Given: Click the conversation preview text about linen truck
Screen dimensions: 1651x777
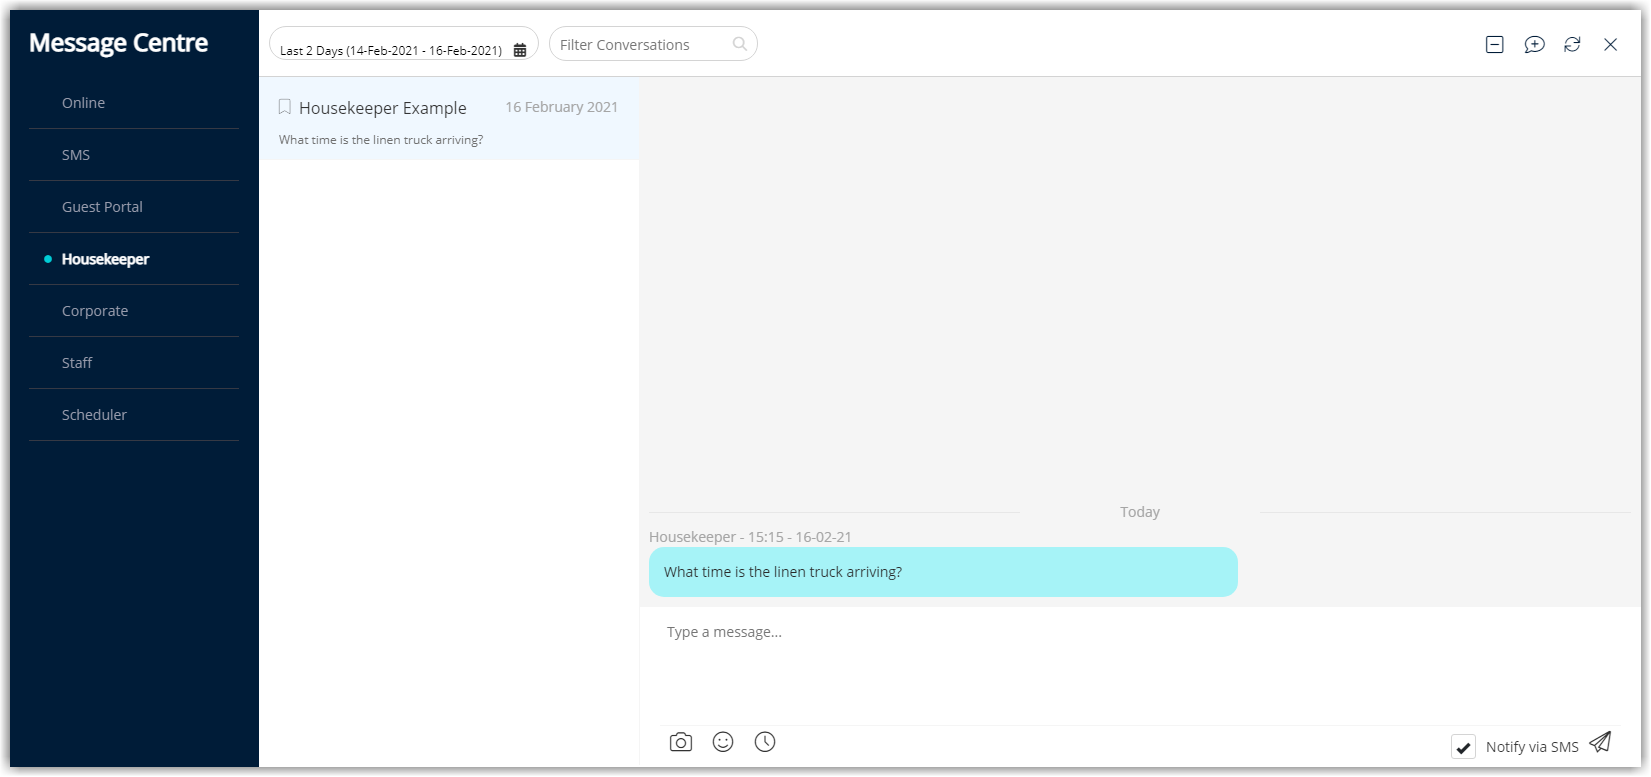Looking at the screenshot, I should tap(381, 140).
